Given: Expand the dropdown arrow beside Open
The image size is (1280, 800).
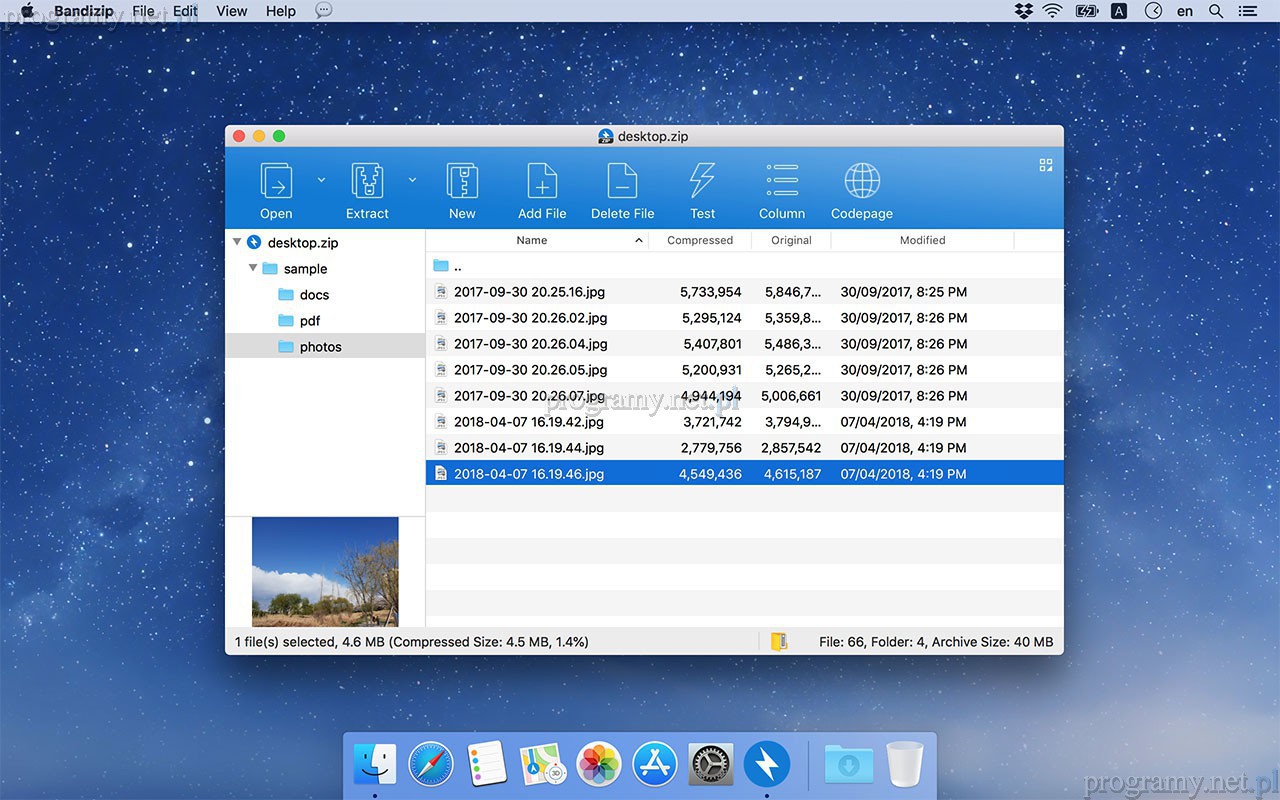Looking at the screenshot, I should coord(321,180).
